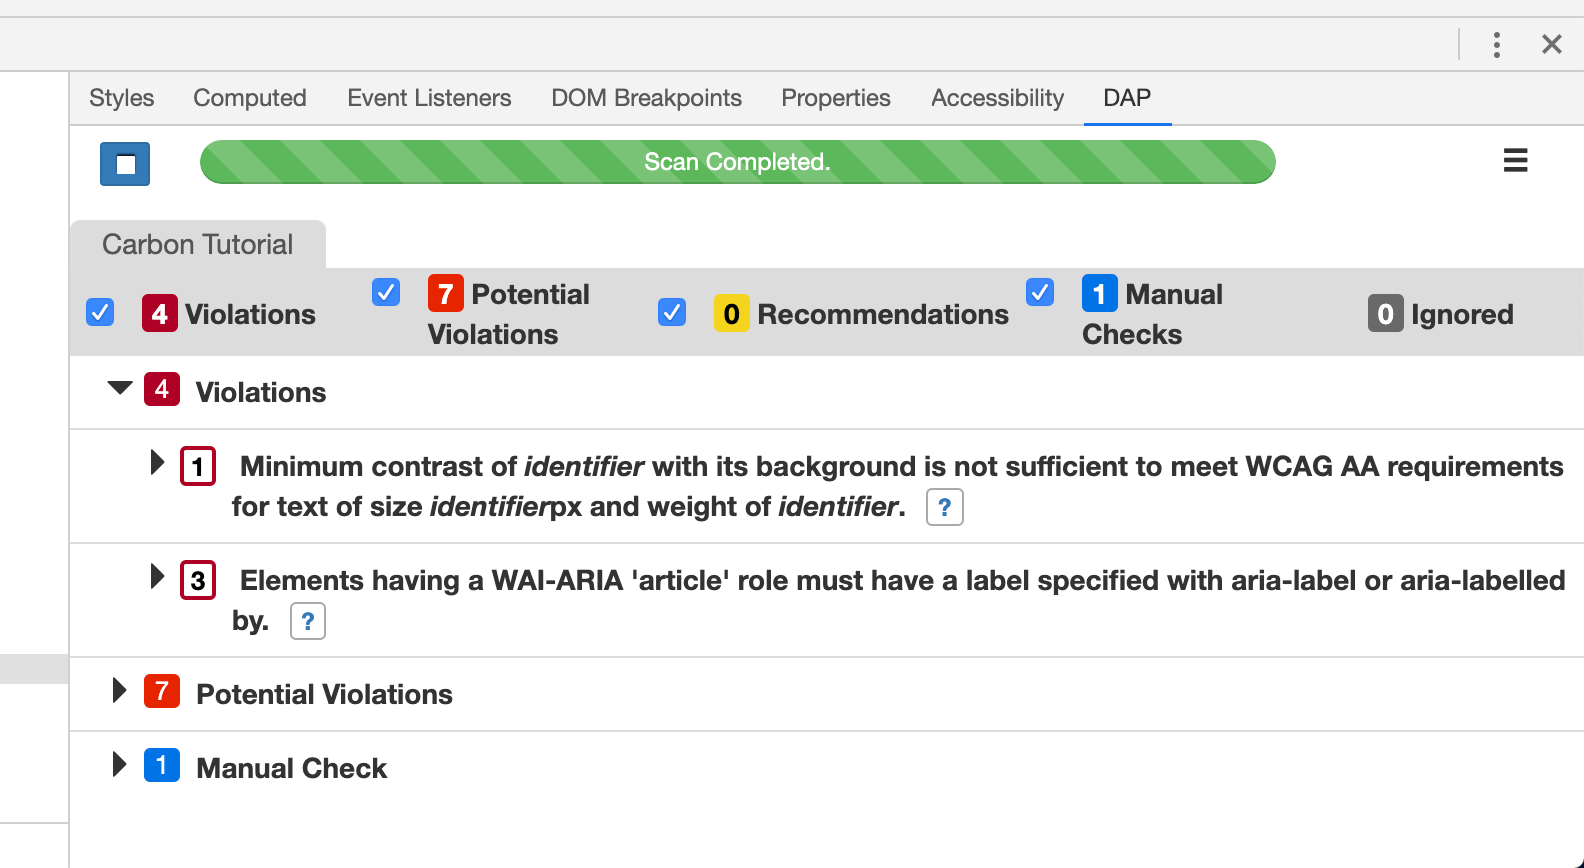Uncheck the Manual Checks checkbox

(x=1040, y=292)
